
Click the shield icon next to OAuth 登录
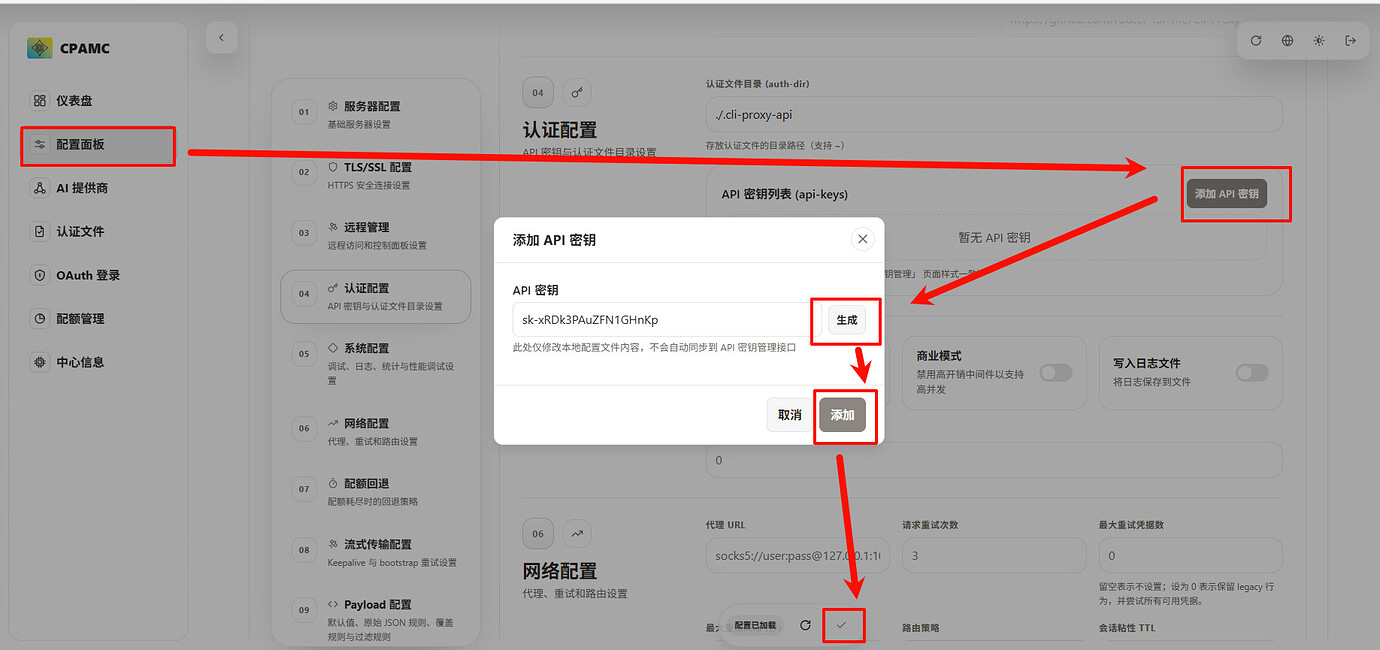point(40,275)
